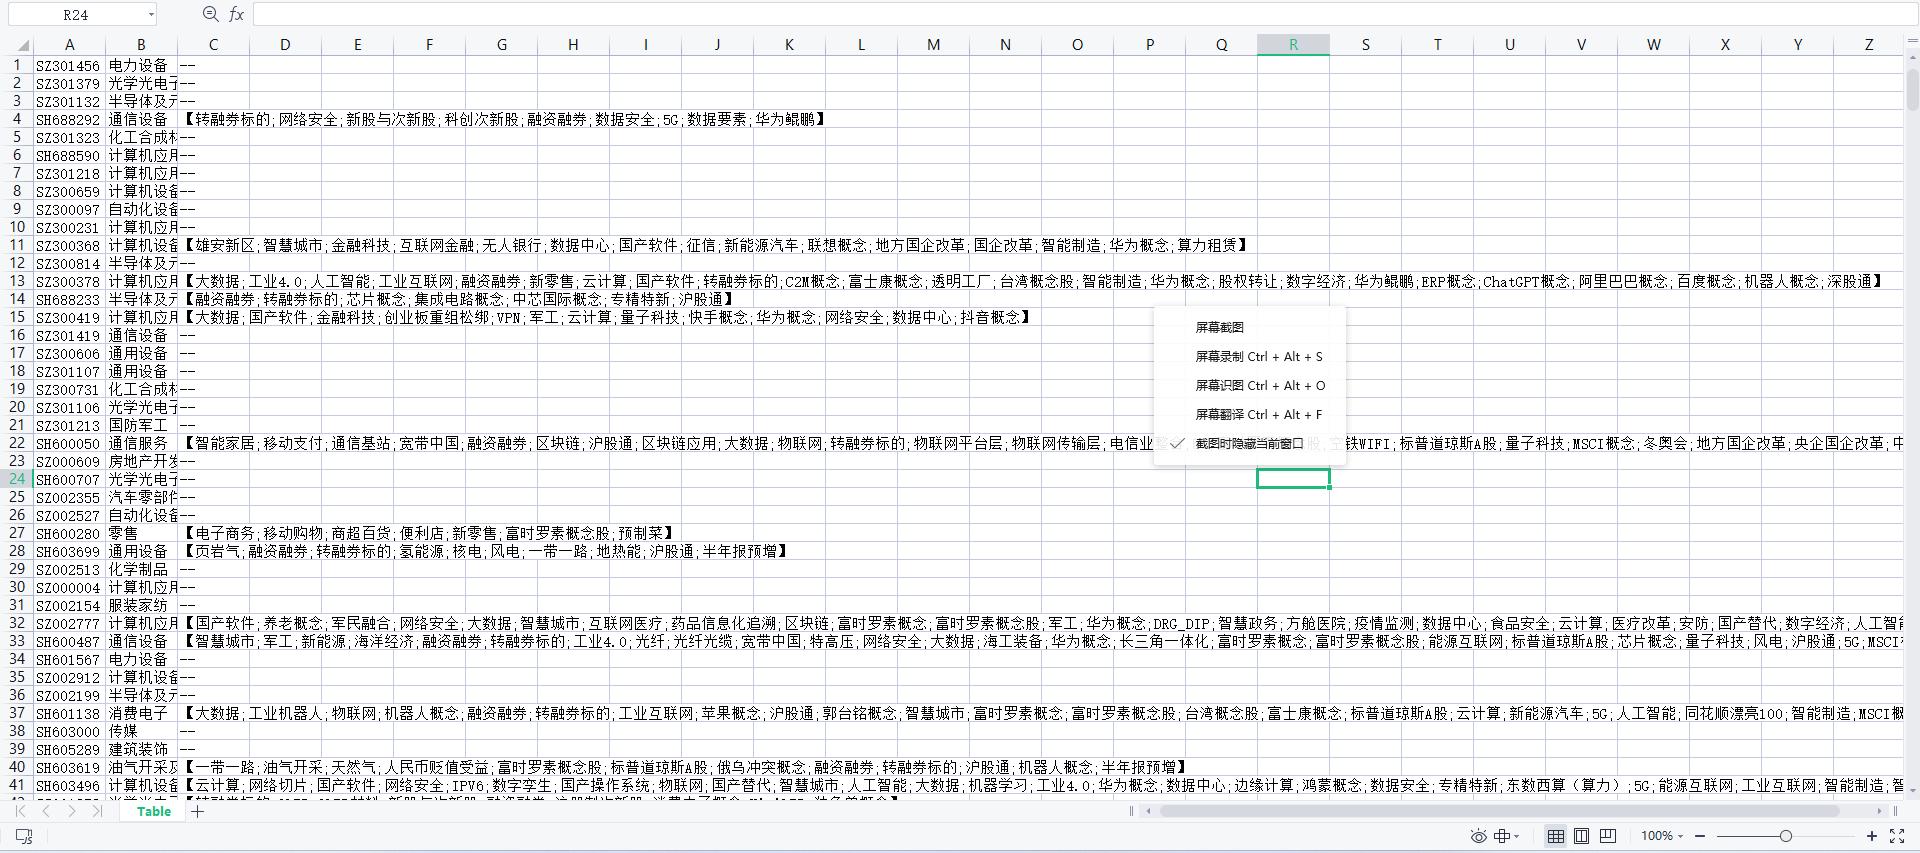The width and height of the screenshot is (1920, 853).
Task: Select cell SZ002777 in column A
Action: [69, 623]
